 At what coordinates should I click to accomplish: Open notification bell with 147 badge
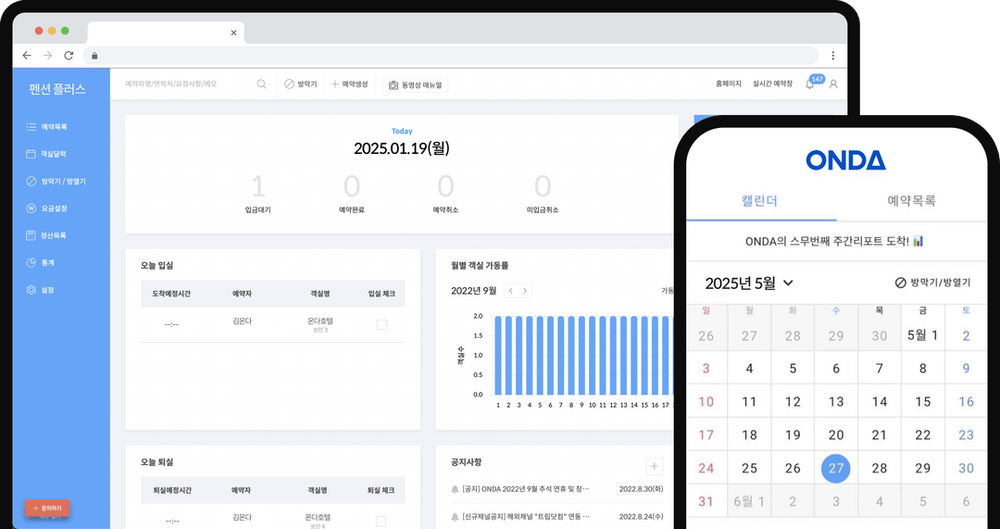(810, 84)
